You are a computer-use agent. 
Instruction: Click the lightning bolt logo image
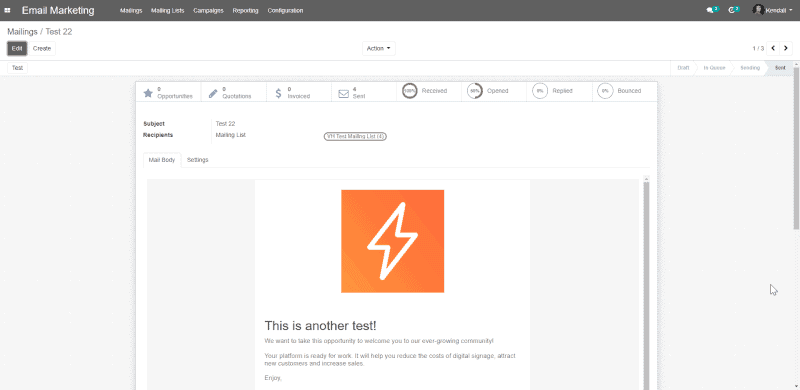coord(392,241)
